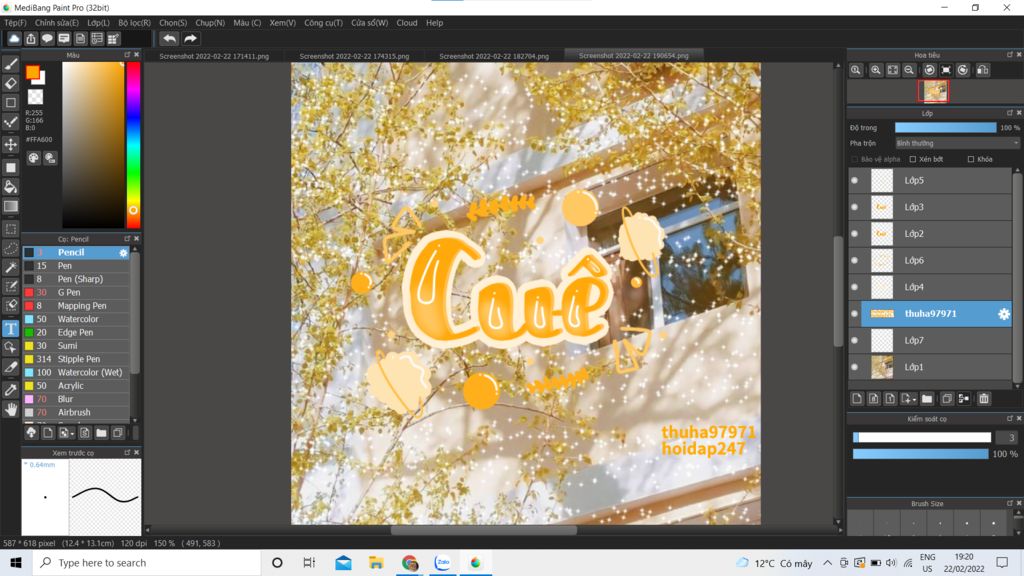Open the Pha trộn blend mode dropdown

point(957,143)
